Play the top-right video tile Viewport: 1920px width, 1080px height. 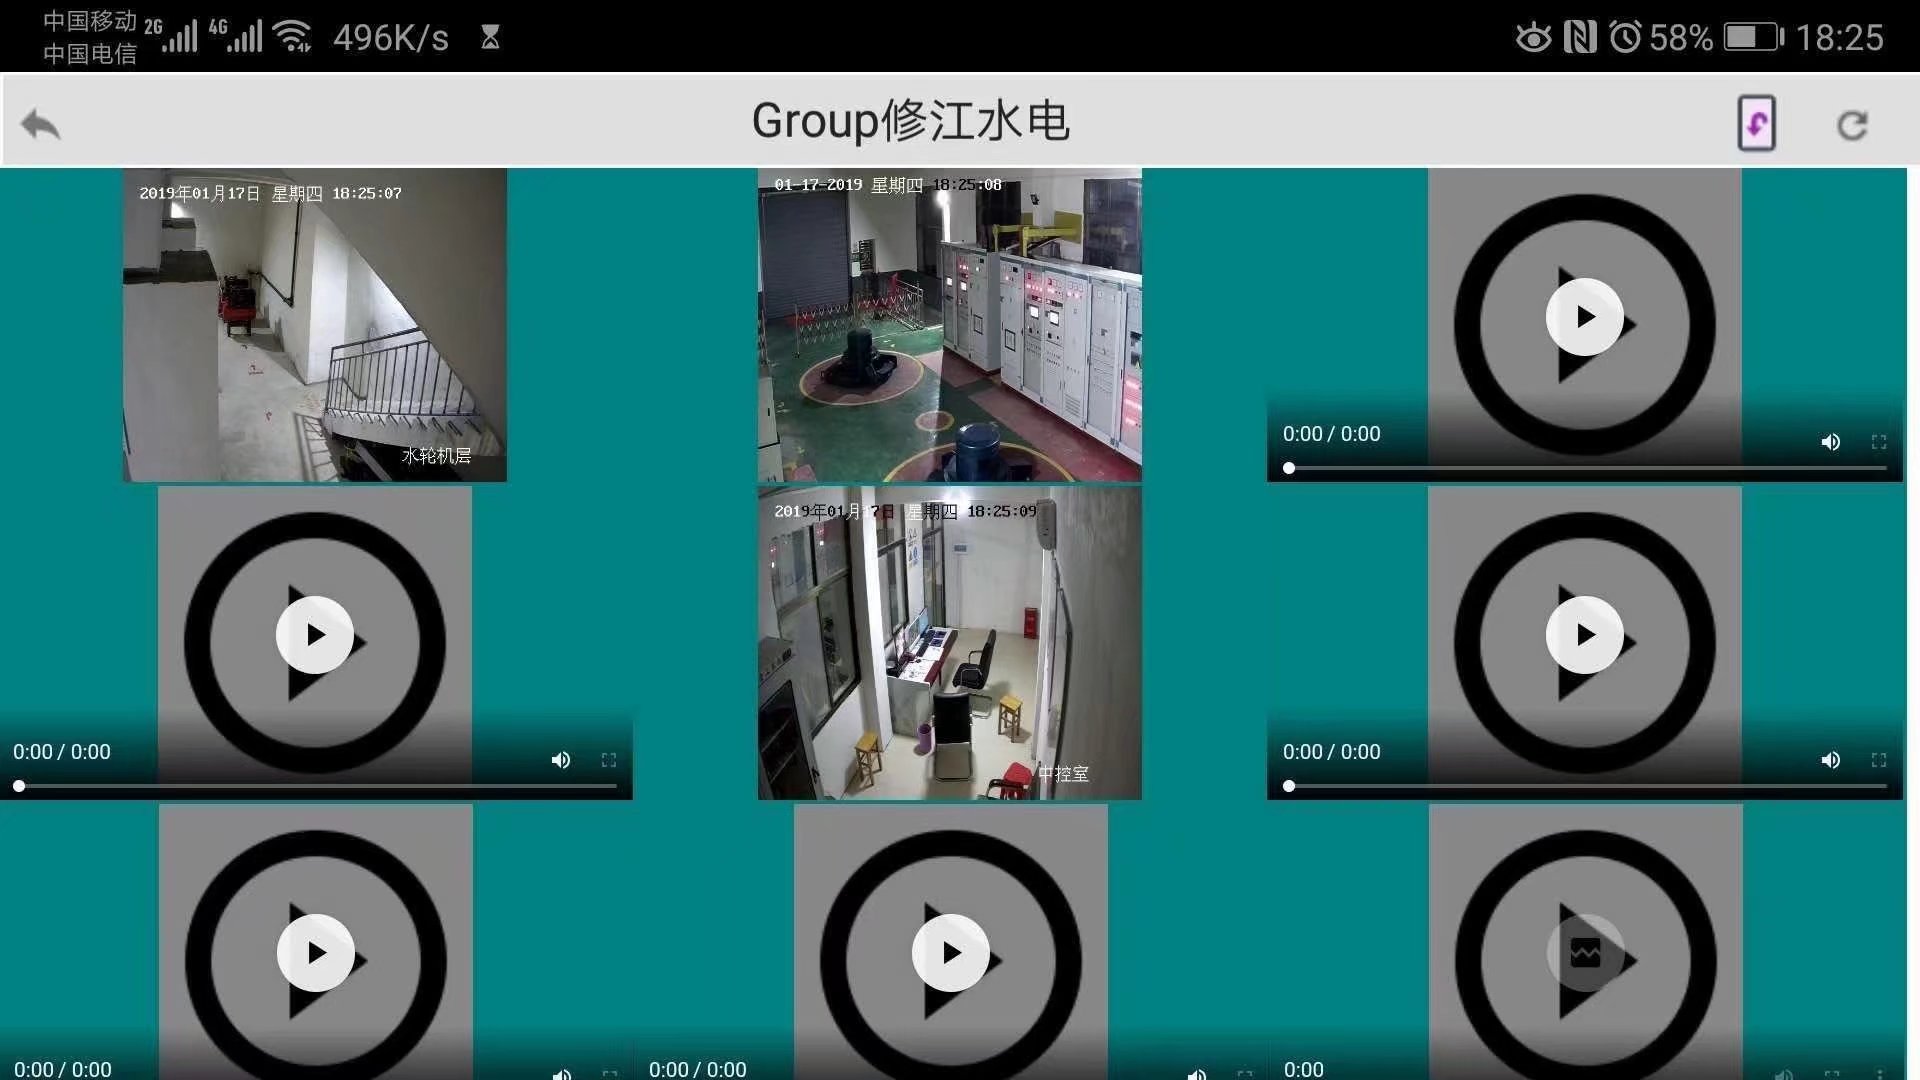pos(1584,317)
